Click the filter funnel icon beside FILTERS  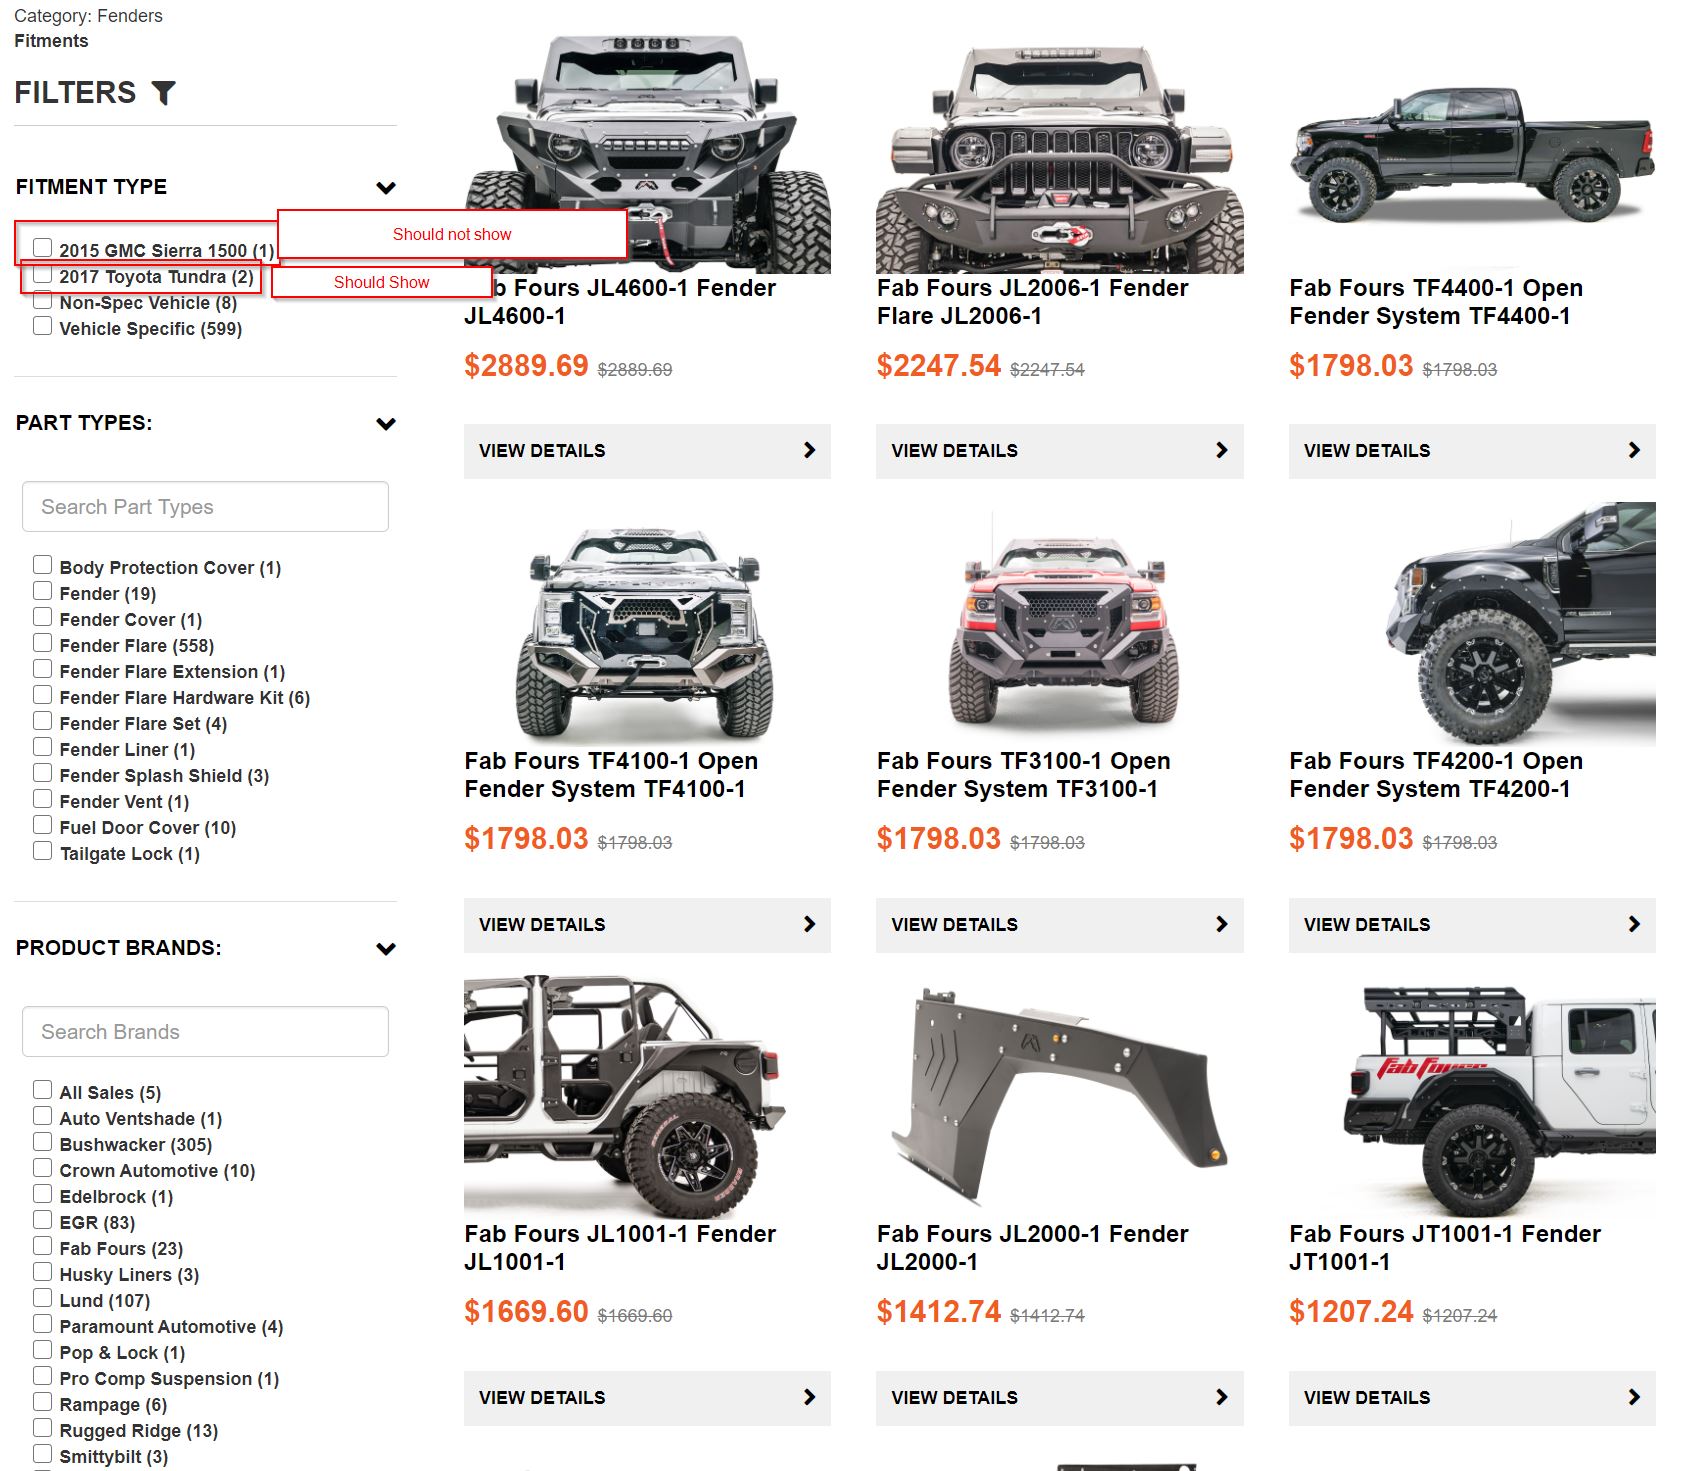click(x=164, y=93)
